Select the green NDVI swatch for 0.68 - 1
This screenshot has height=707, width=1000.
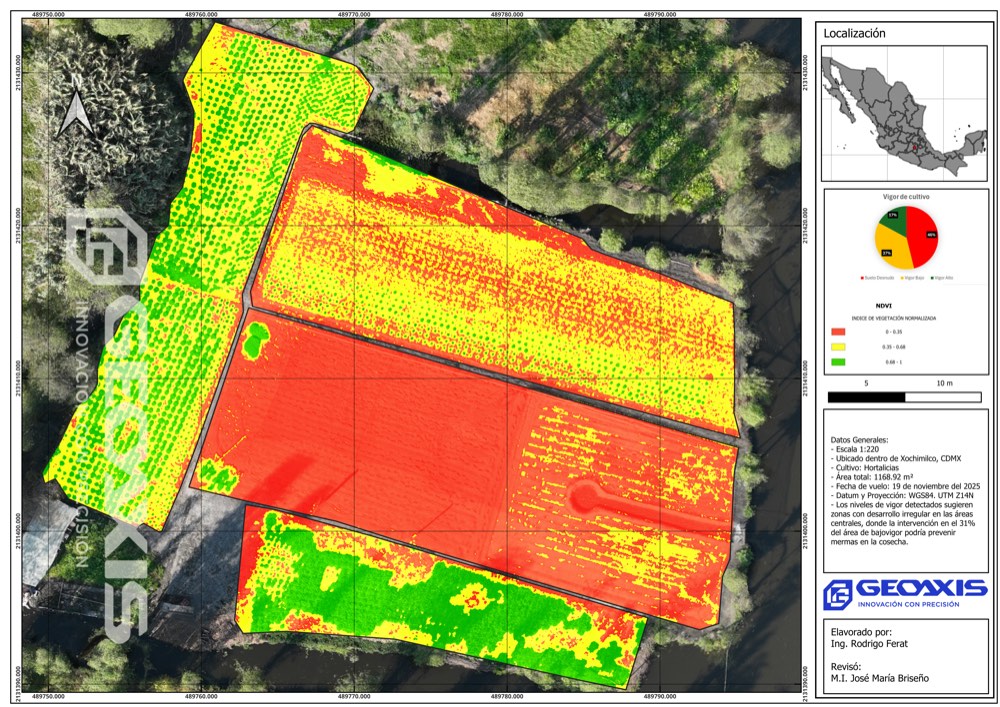click(x=838, y=362)
